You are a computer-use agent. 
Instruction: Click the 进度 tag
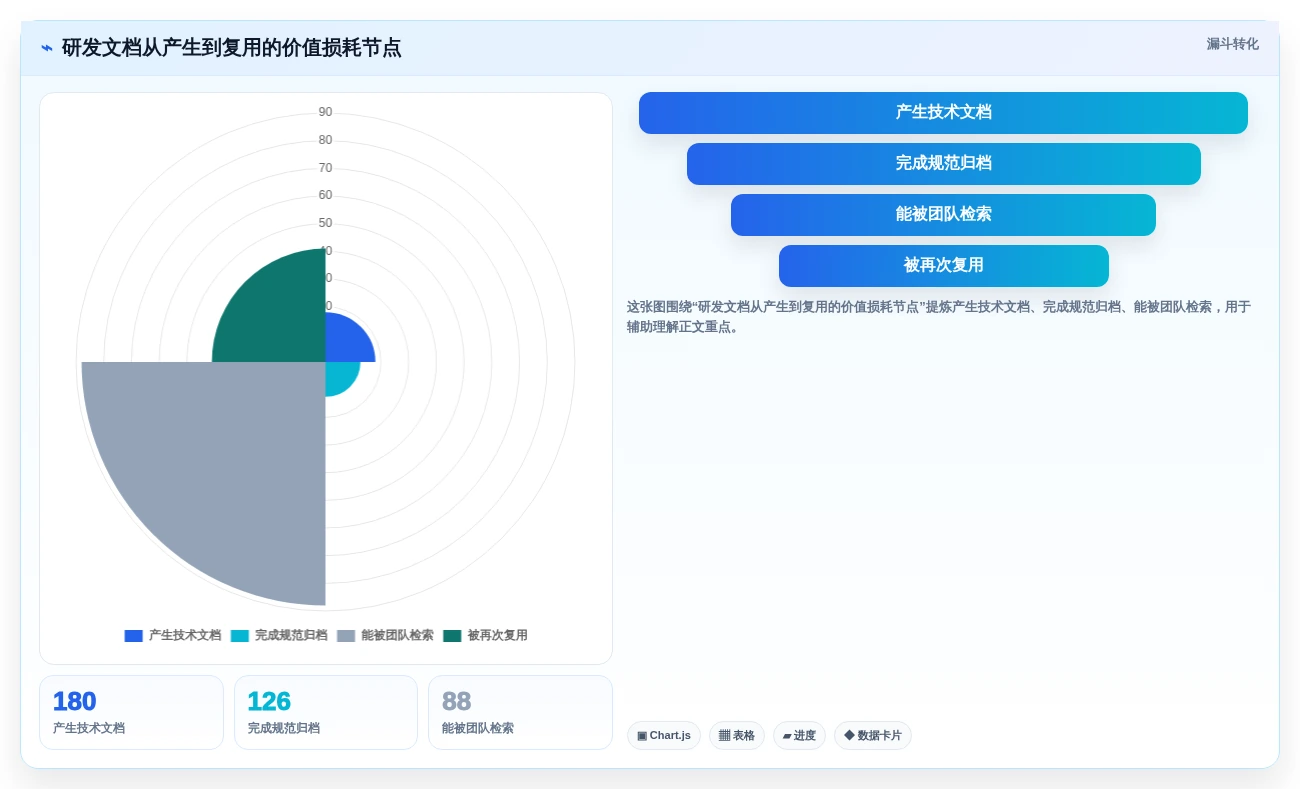799,736
